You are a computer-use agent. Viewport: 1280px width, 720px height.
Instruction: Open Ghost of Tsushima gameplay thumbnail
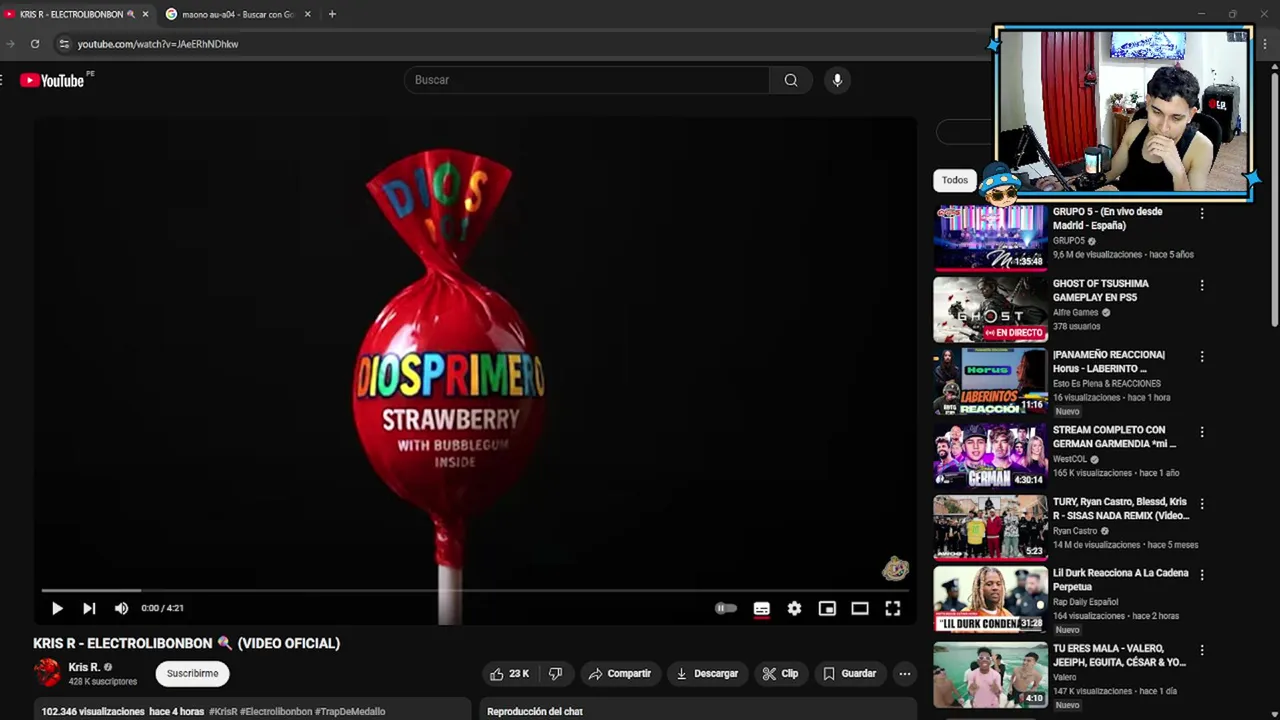tap(990, 310)
